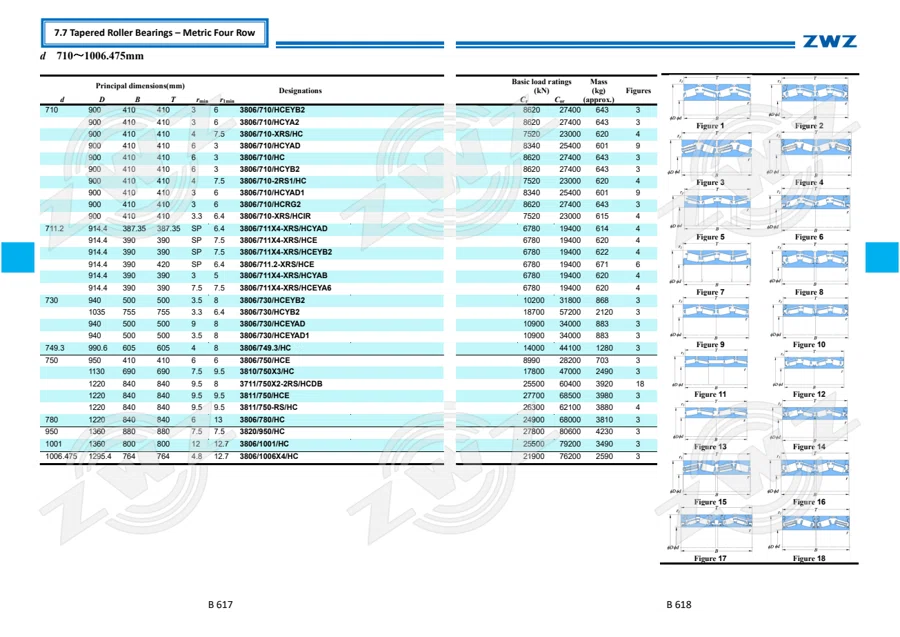
Task: Open the Figure 17 bearing diagram
Action: click(710, 530)
